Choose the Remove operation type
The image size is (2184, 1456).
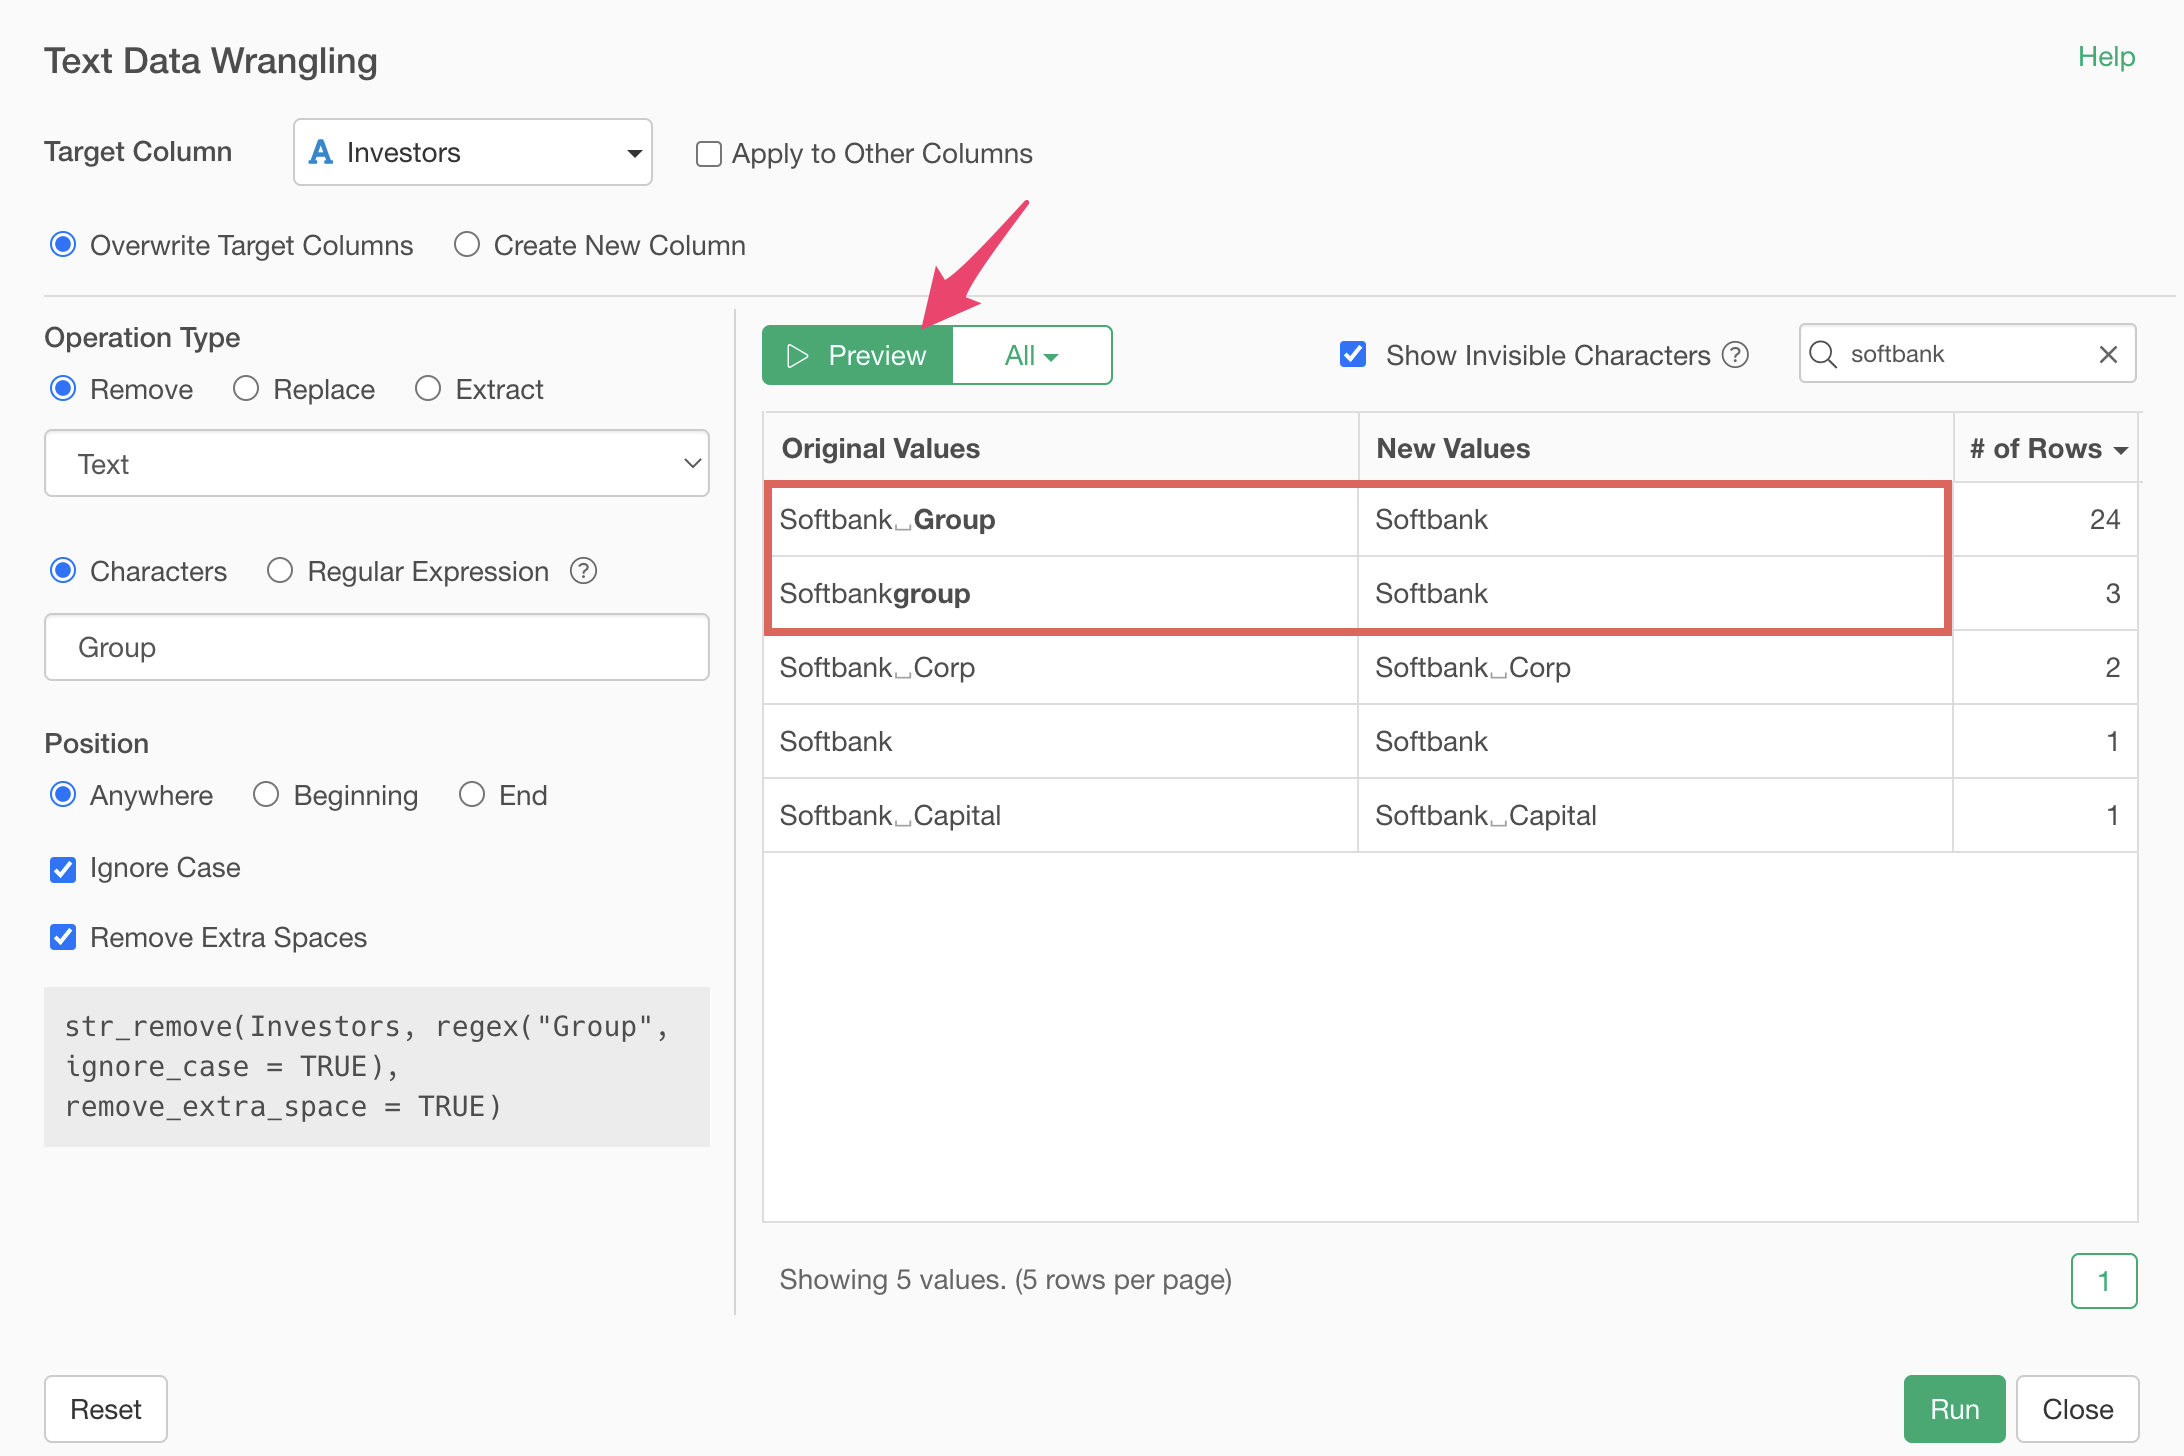tap(63, 389)
